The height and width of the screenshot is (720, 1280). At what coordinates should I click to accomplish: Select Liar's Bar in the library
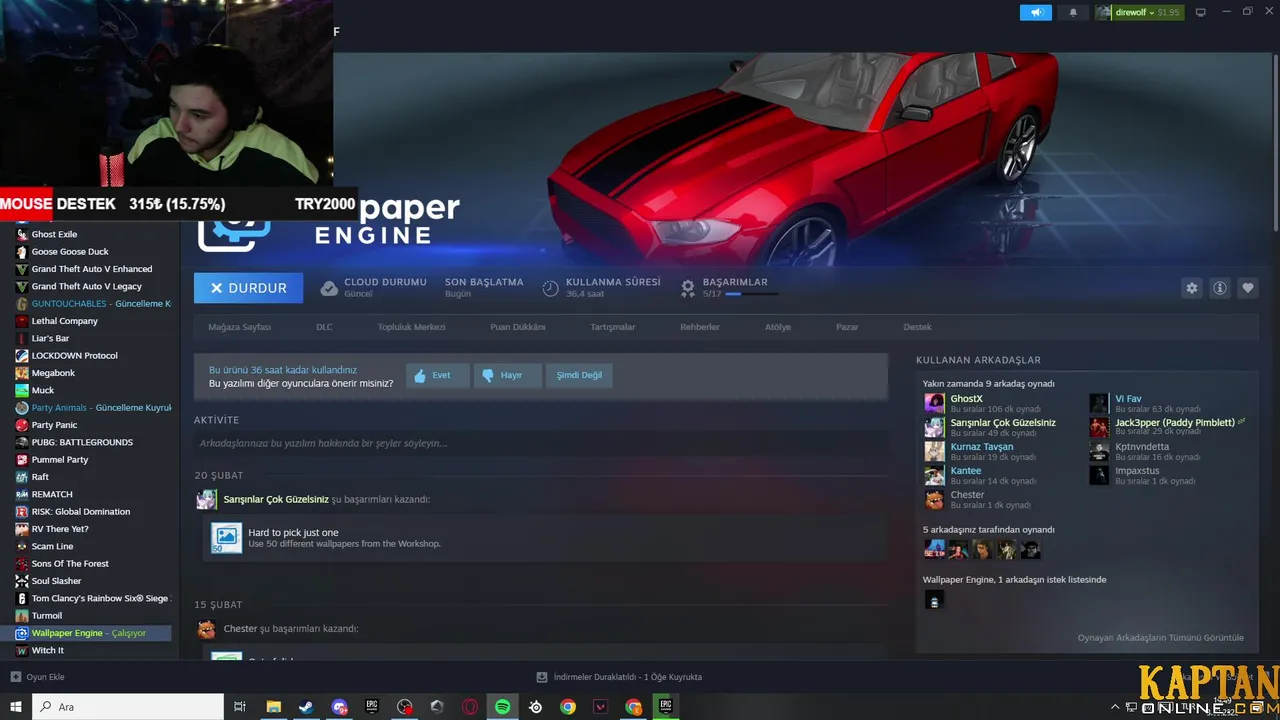(50, 338)
